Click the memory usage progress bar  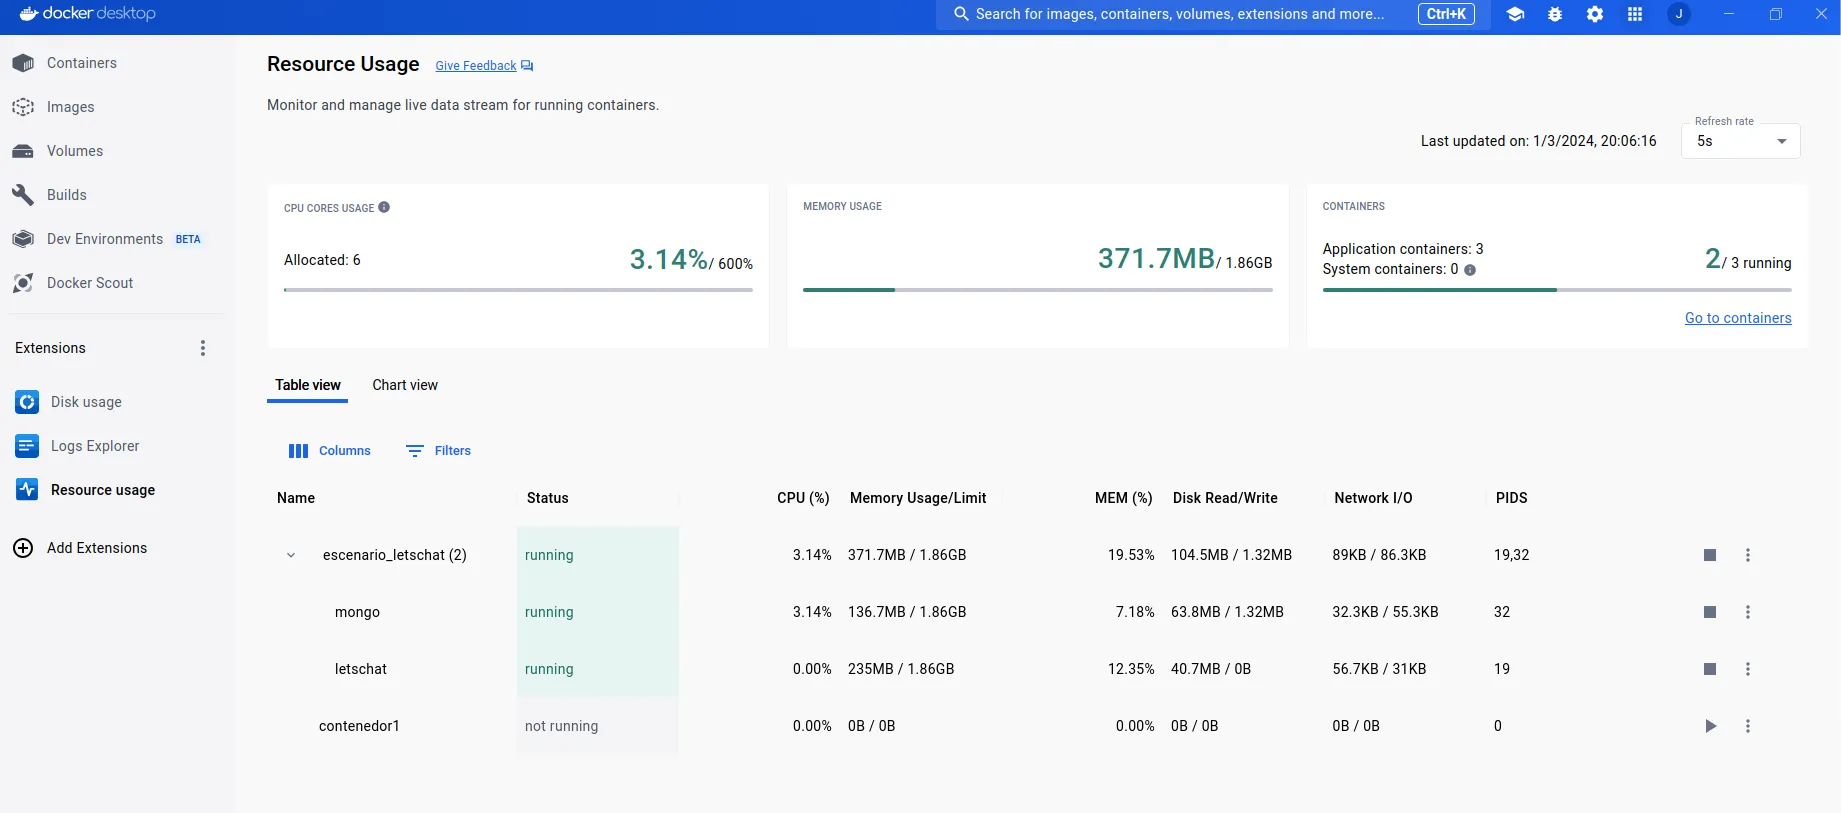(x=1037, y=290)
